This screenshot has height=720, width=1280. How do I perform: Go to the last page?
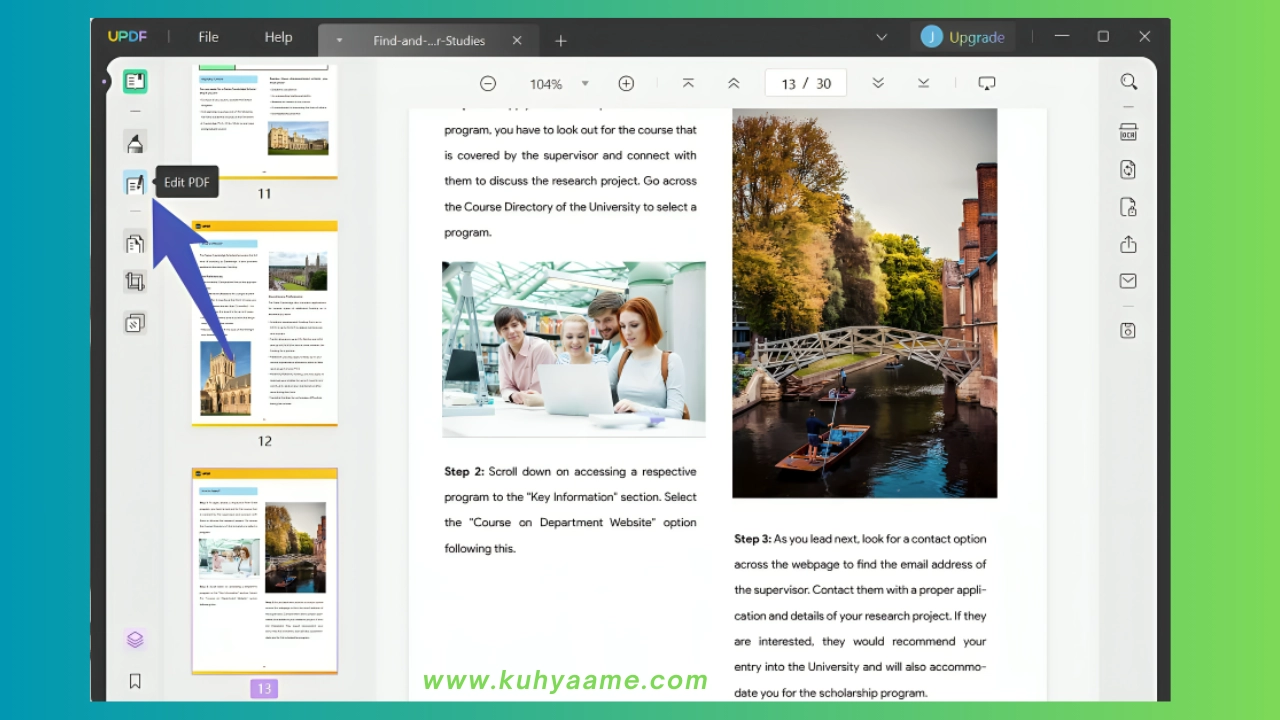click(923, 84)
